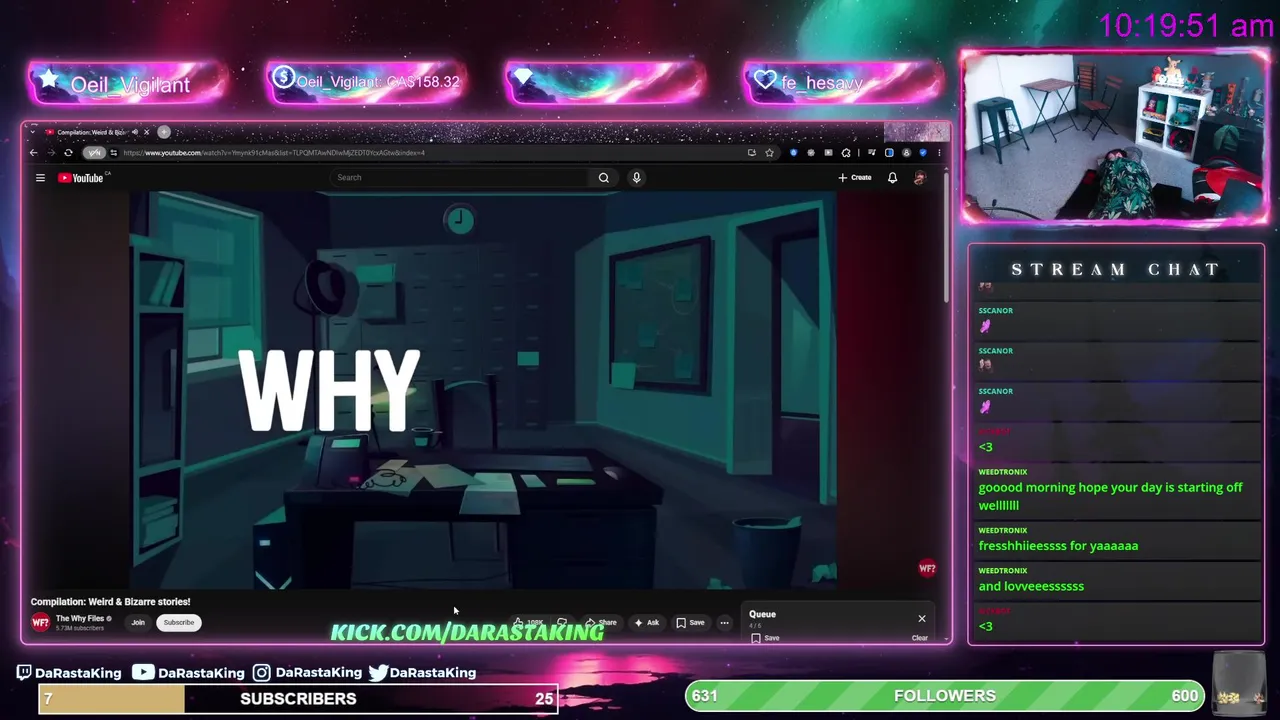Click the browser address bar URL

(x=275, y=153)
